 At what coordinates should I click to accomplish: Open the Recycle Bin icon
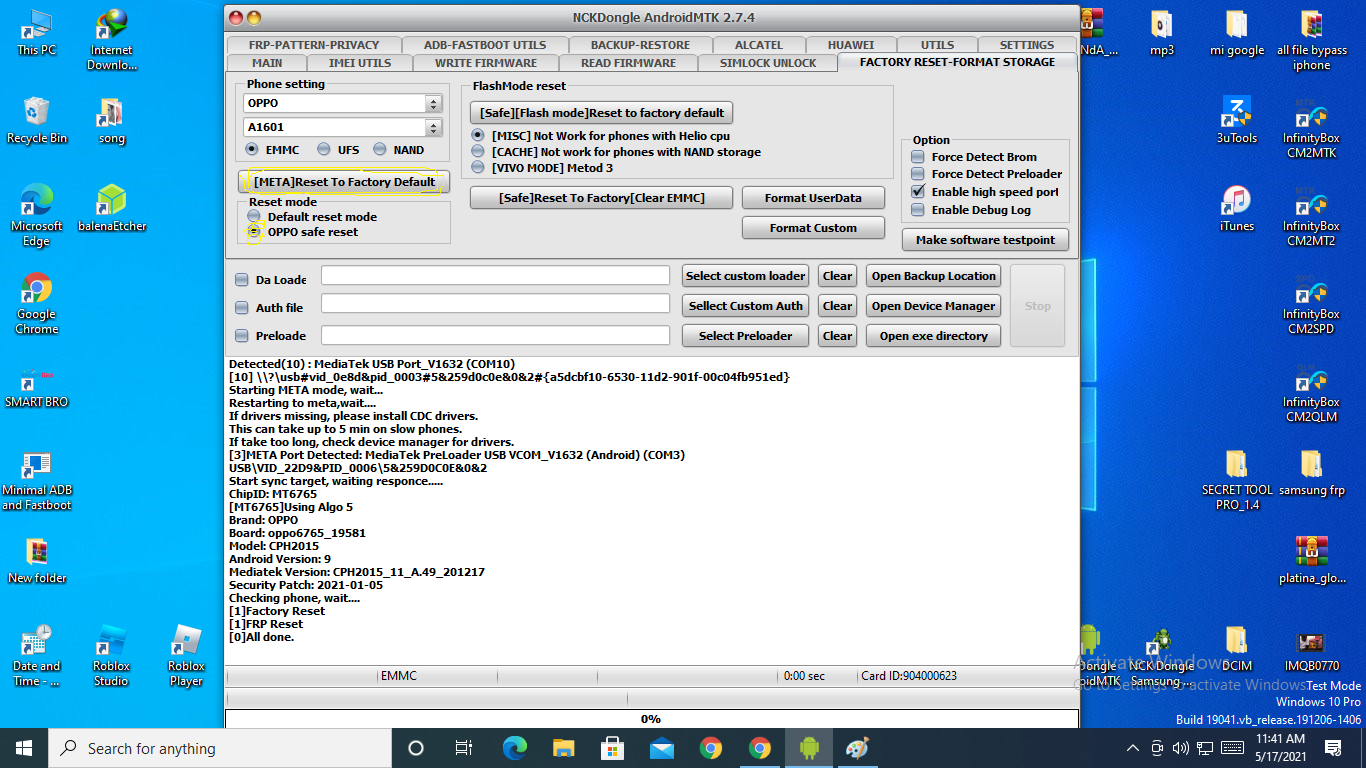tap(37, 121)
